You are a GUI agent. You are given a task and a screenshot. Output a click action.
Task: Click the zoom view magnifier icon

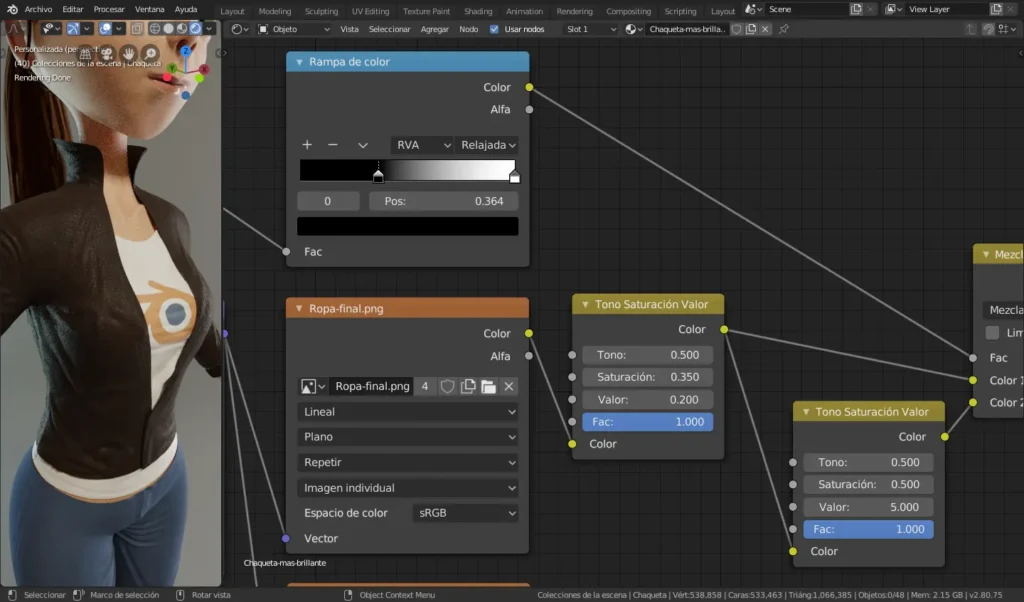(150, 53)
